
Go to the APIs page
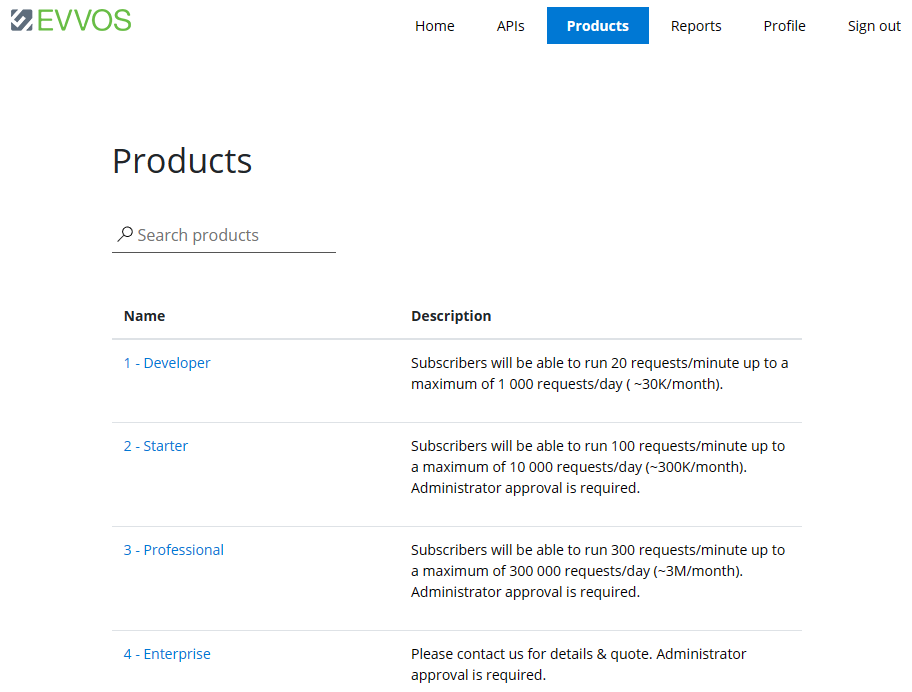(x=510, y=26)
